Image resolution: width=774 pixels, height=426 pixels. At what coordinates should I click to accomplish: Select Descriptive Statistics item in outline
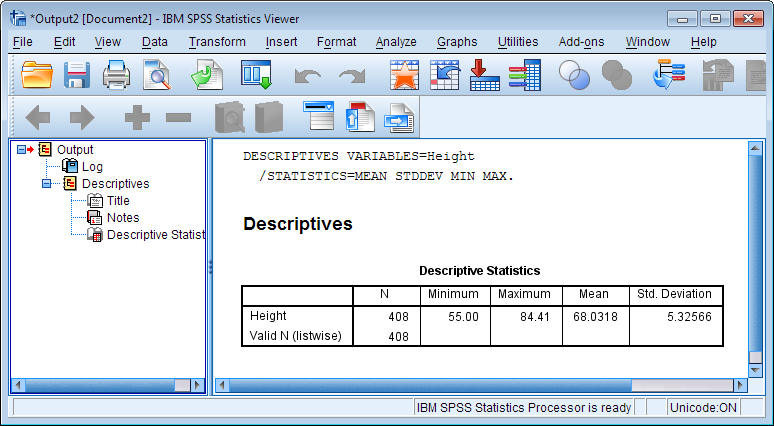155,235
